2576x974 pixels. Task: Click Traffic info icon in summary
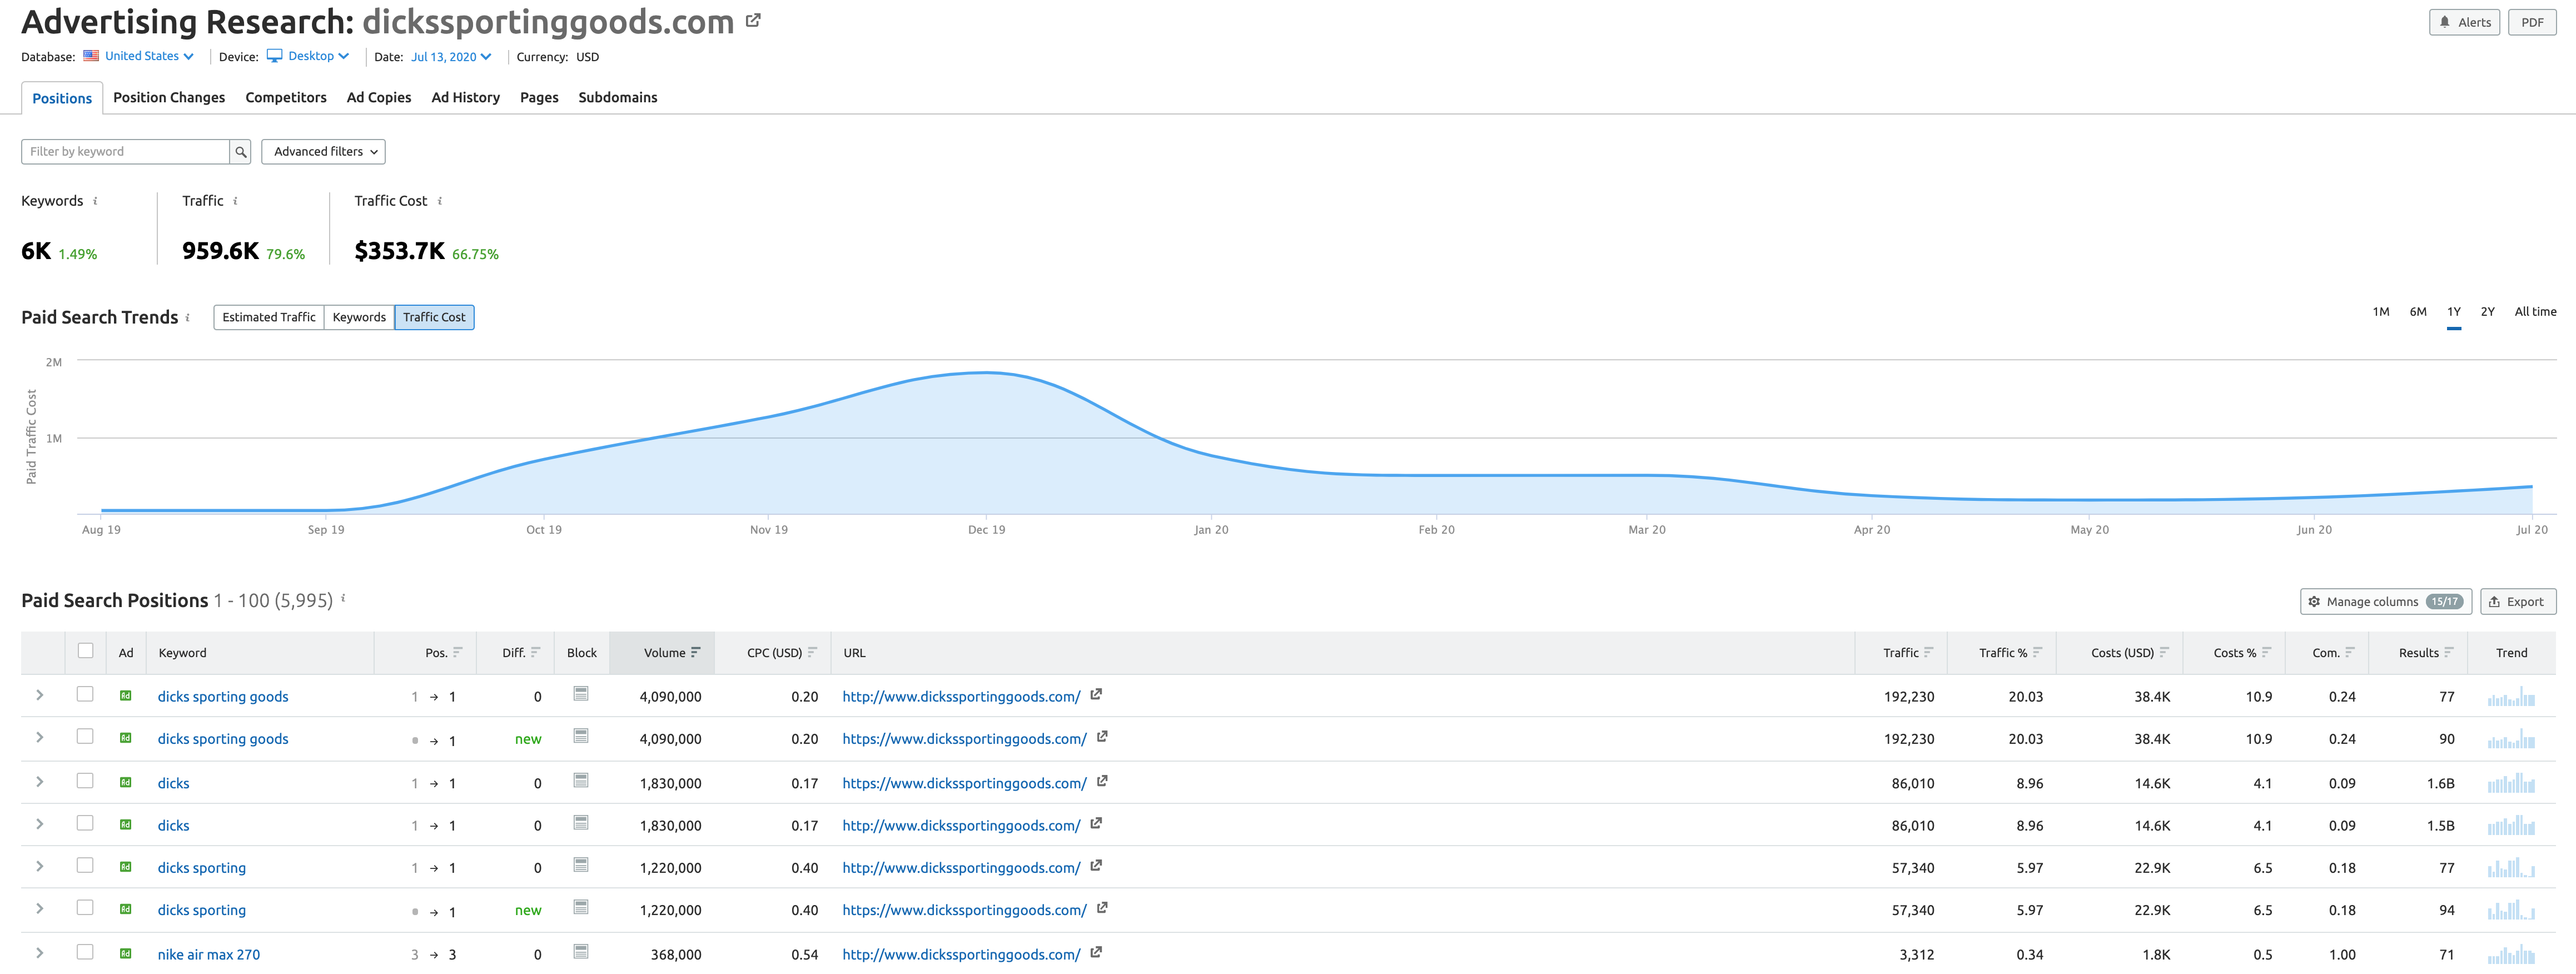click(x=235, y=201)
